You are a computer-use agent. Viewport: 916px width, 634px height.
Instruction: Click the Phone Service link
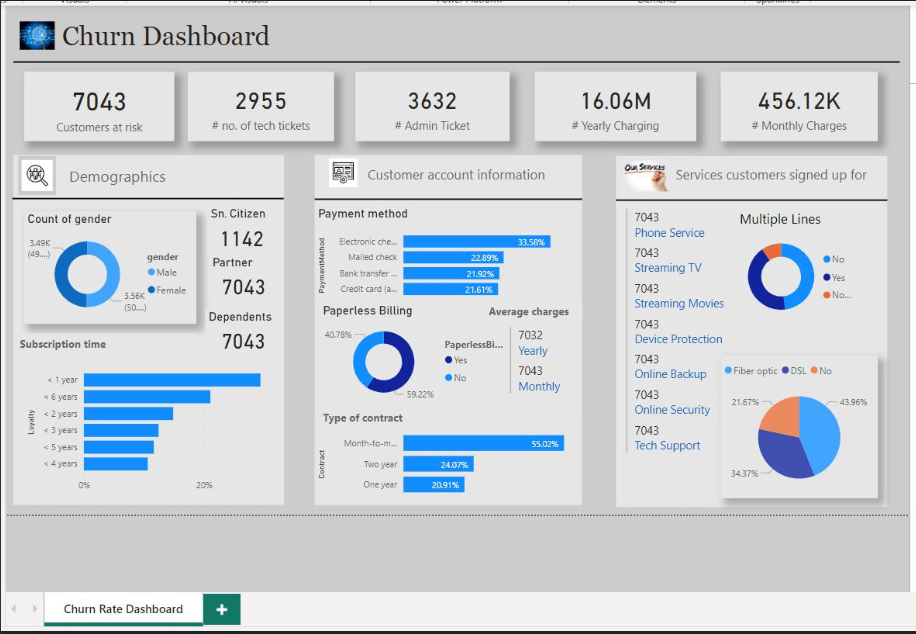tap(669, 233)
